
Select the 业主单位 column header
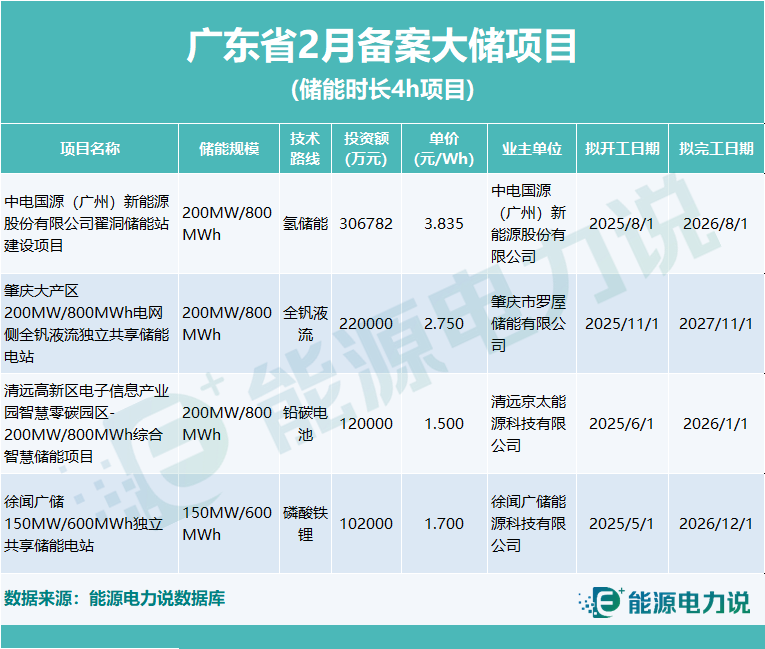point(531,148)
